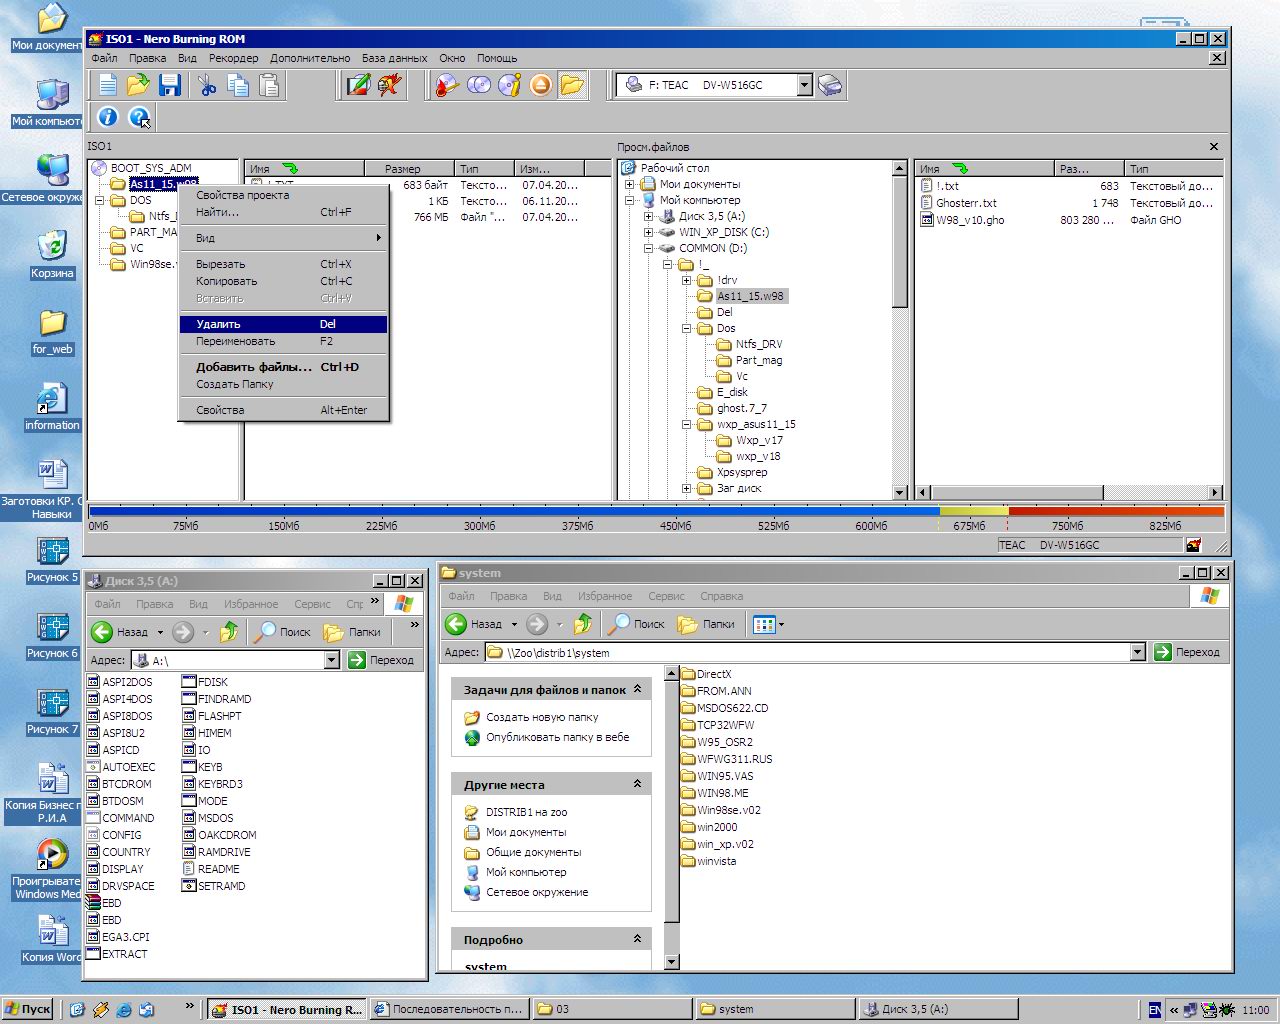Open the 'Рекордер' menu in Nero
Screen dimensions: 1280x1024
(233, 58)
